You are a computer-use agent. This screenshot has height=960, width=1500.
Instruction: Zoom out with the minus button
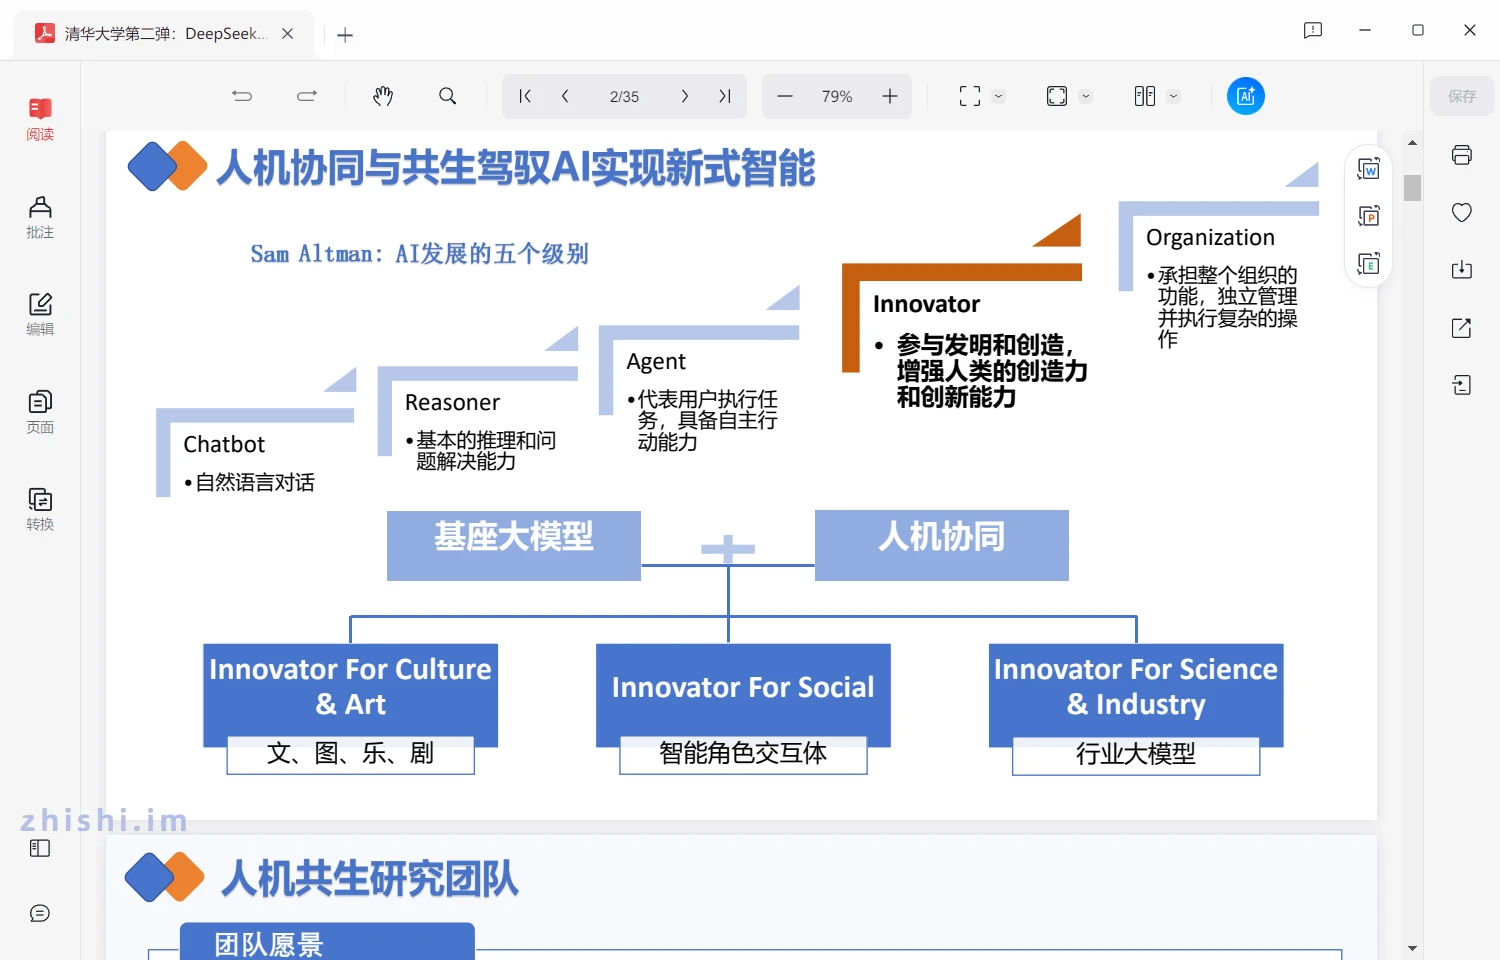coord(785,96)
